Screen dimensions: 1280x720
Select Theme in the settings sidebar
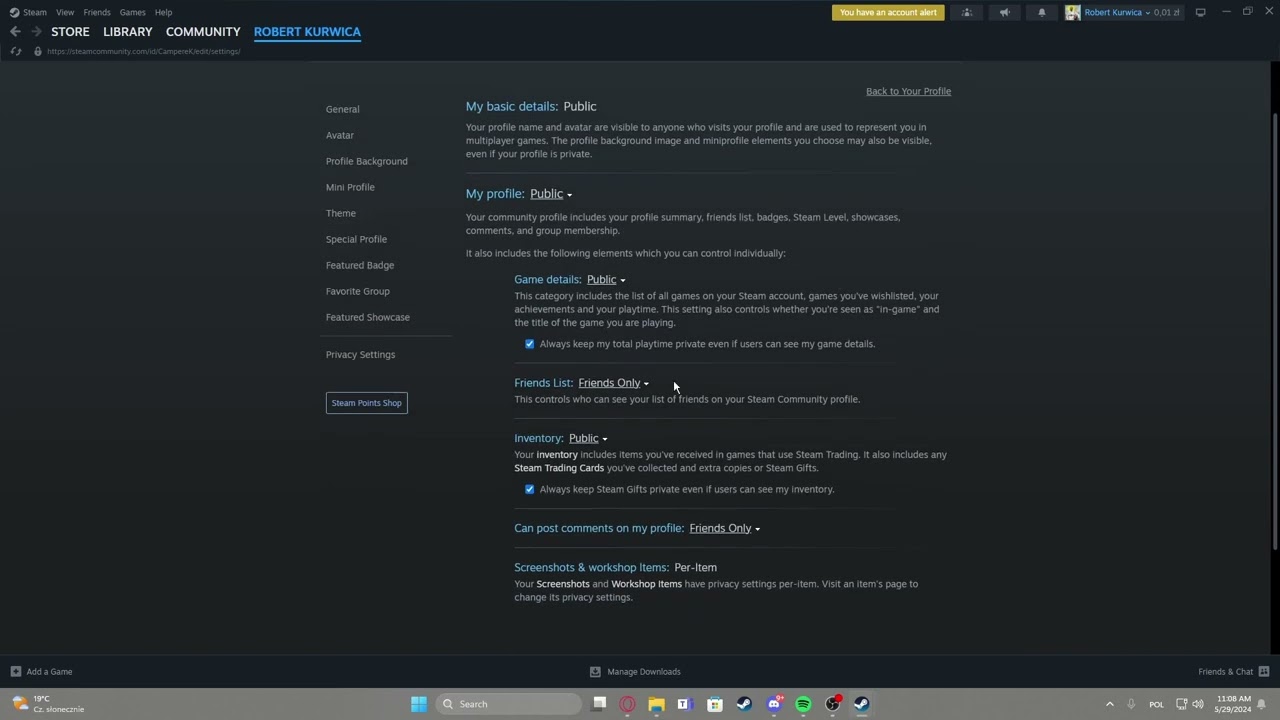340,213
